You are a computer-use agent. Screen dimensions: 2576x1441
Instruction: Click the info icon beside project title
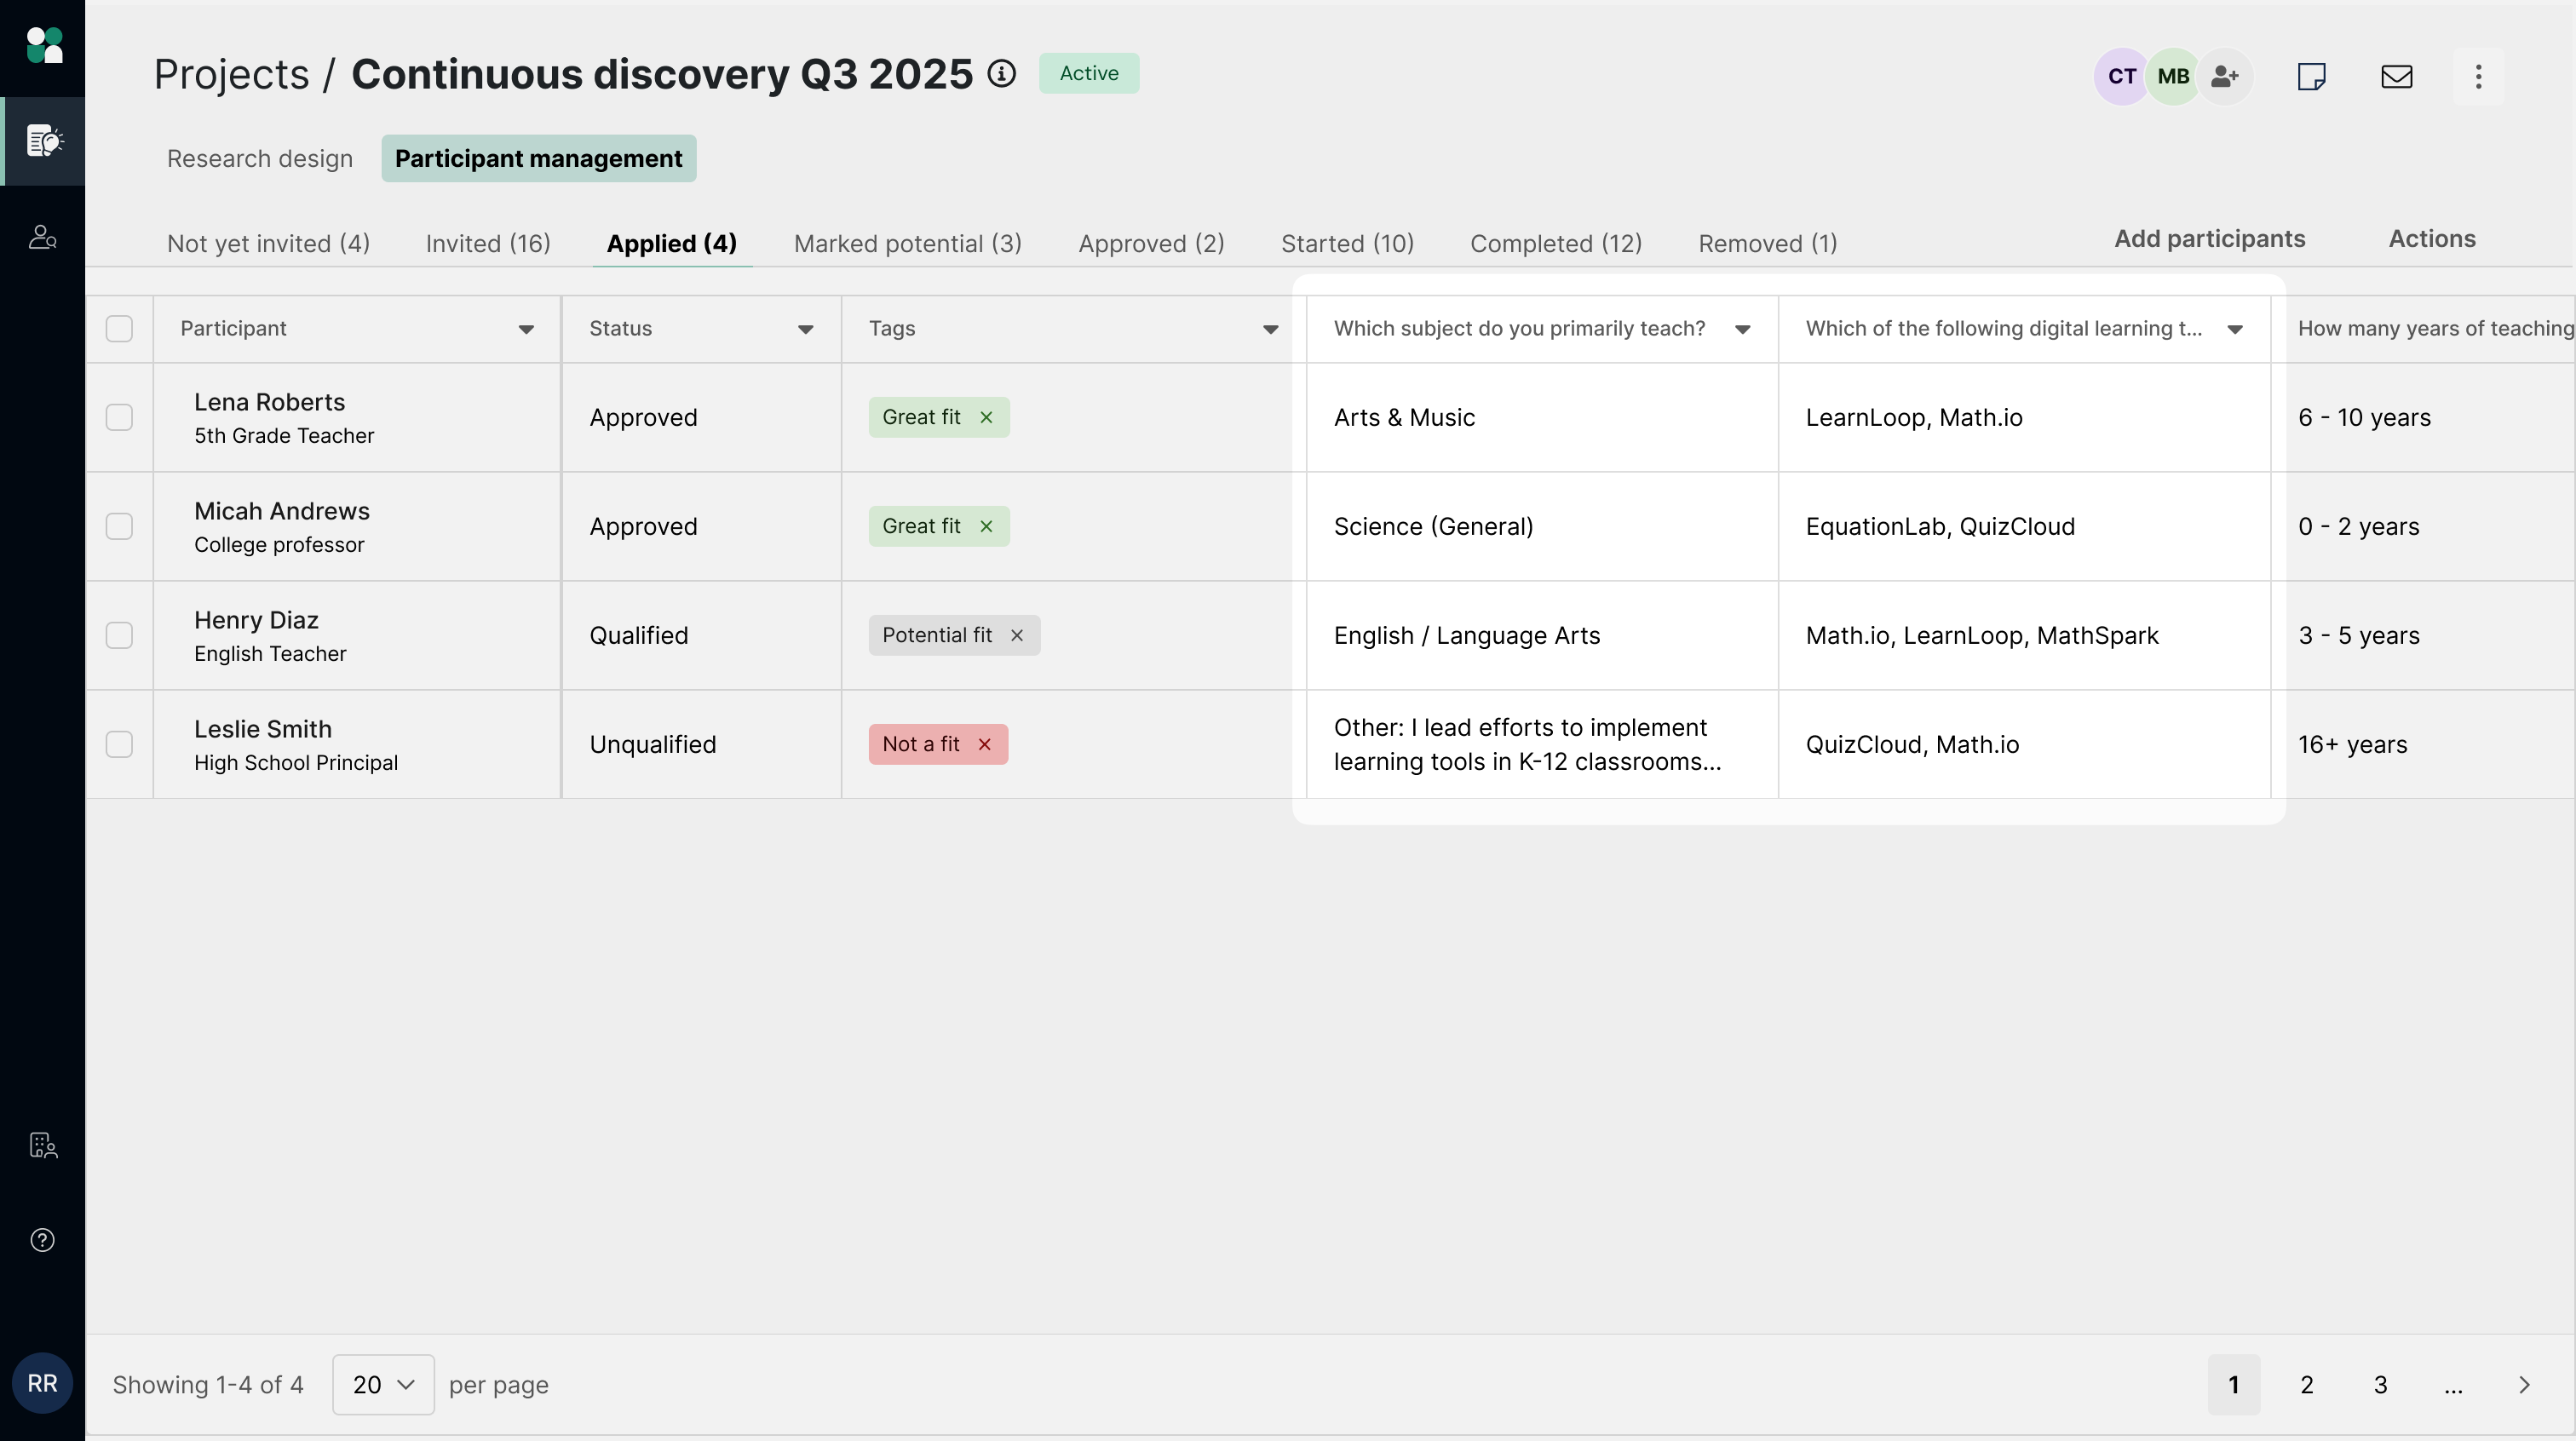pos(1001,74)
